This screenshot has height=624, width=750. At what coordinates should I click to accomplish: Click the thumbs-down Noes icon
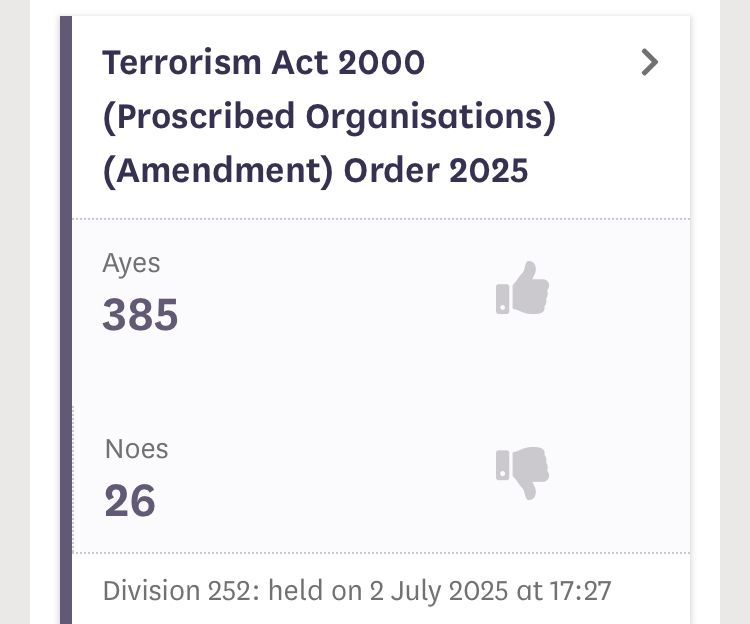[x=523, y=472]
